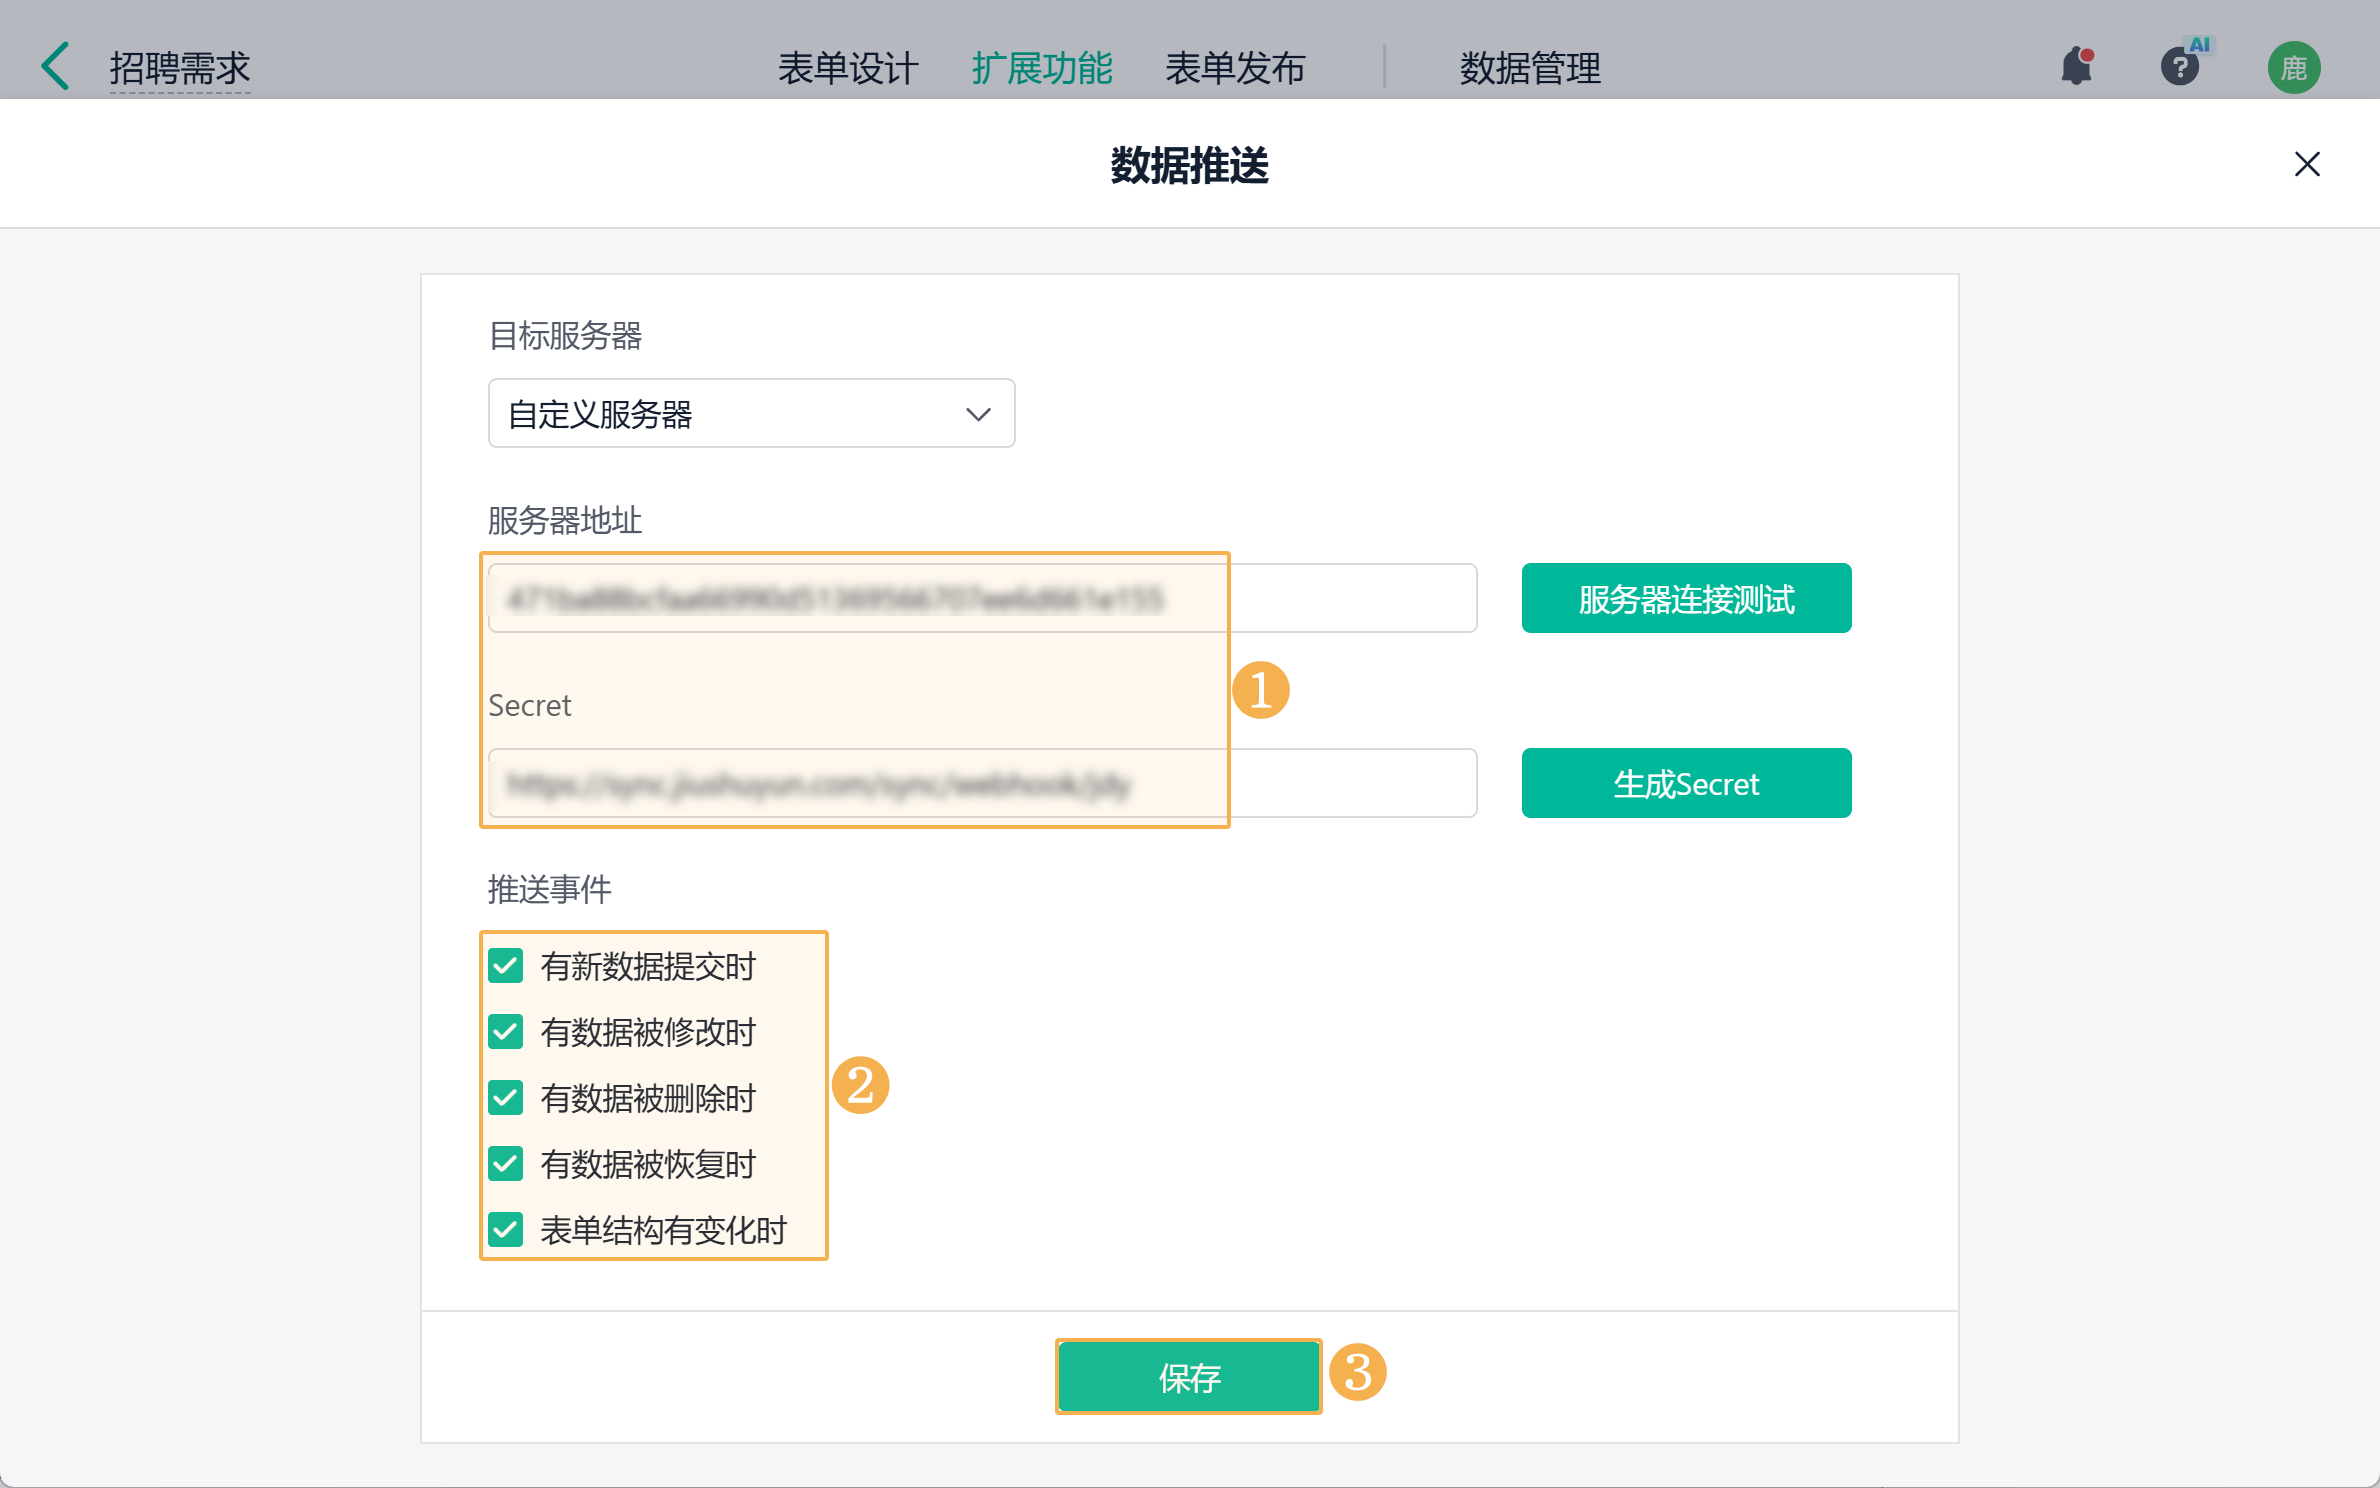Switch to 表单设计 tab

tap(847, 68)
